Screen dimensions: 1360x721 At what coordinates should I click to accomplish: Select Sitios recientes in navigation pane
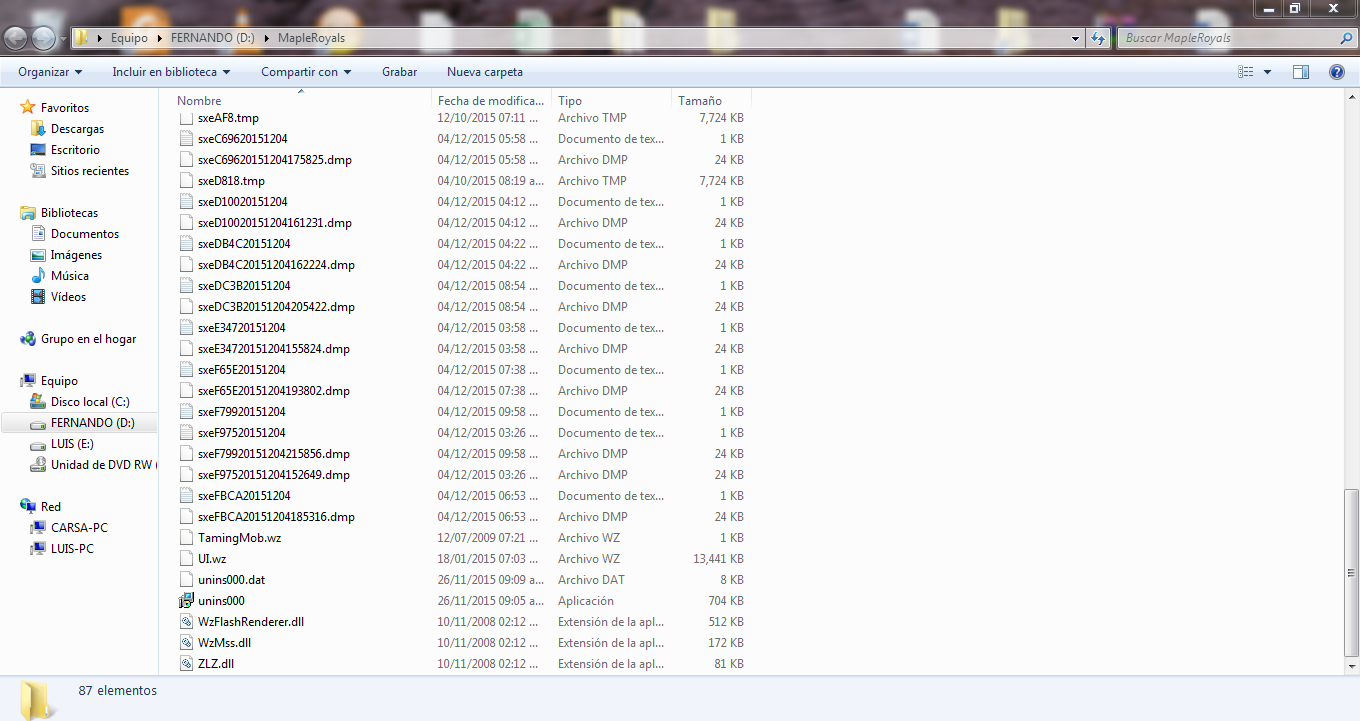(x=90, y=171)
